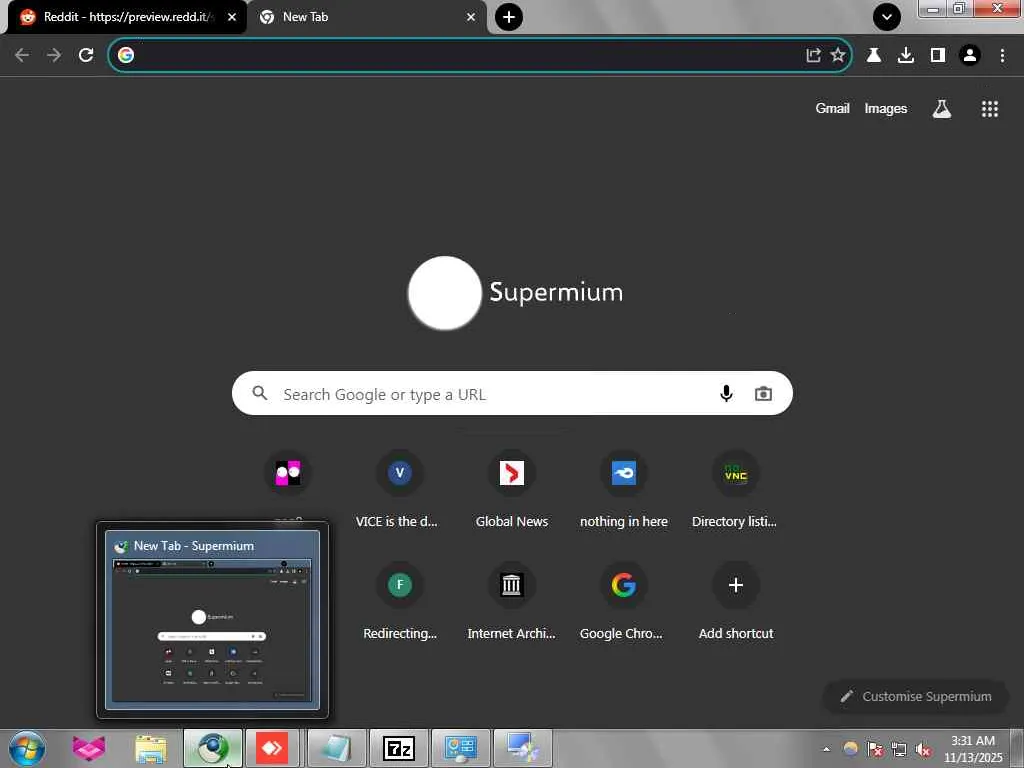The image size is (1024, 768).
Task: Open 7-Zip from the taskbar
Action: click(398, 748)
